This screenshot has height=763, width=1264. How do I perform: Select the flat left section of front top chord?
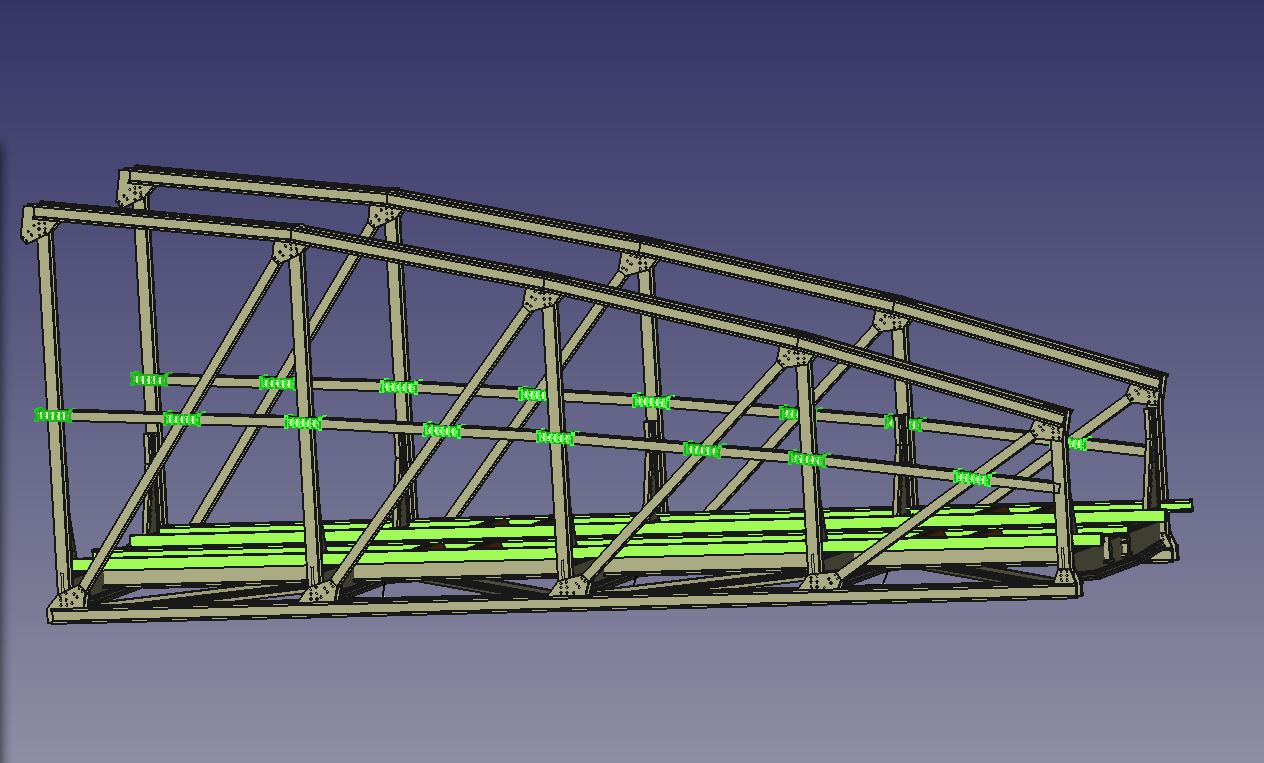point(160,220)
